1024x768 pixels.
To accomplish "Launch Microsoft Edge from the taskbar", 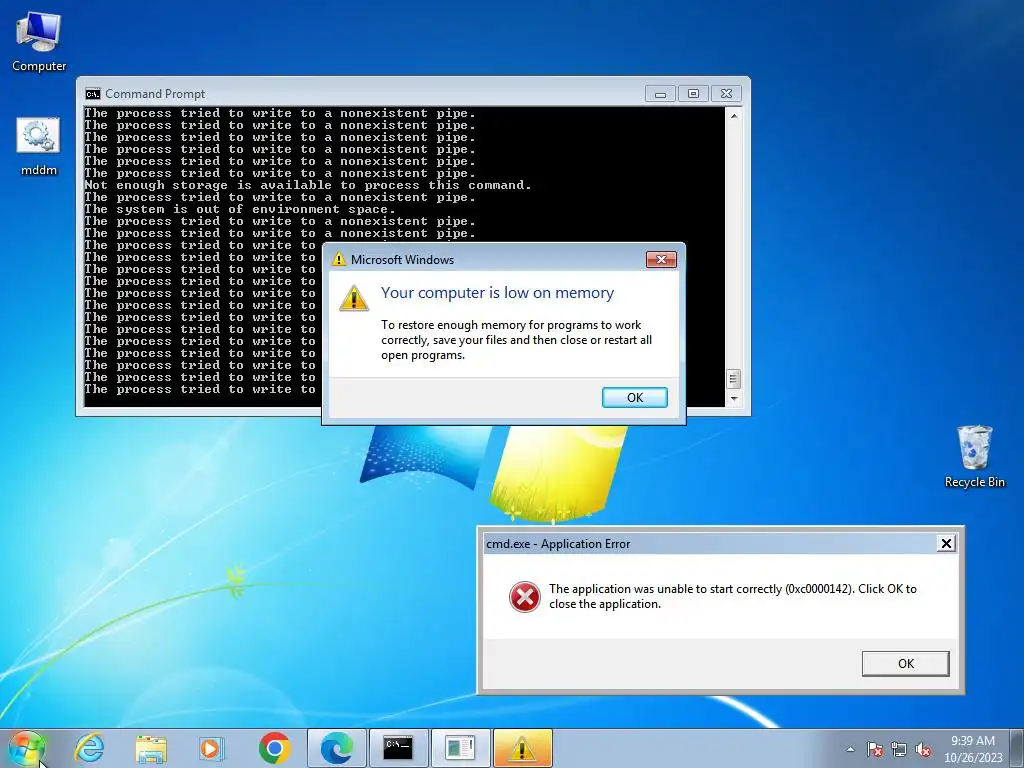I will (337, 748).
